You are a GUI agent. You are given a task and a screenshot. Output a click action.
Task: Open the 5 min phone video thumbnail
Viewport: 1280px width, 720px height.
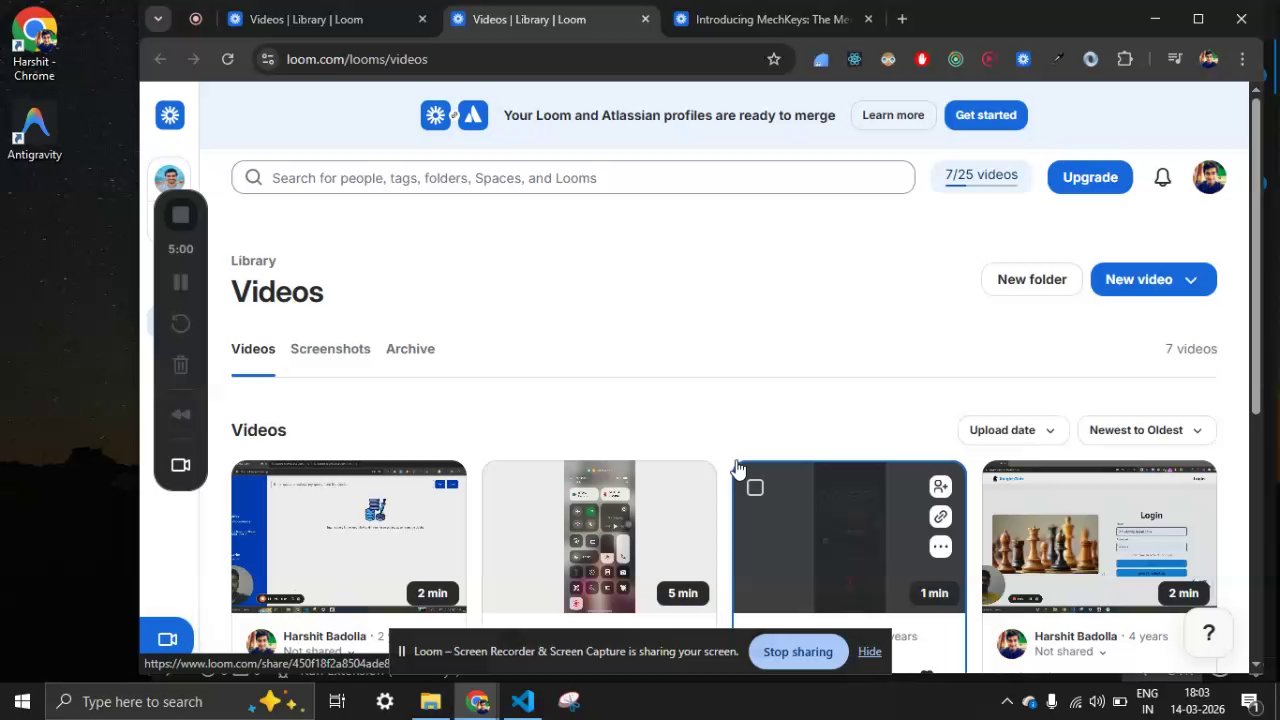[x=599, y=537]
